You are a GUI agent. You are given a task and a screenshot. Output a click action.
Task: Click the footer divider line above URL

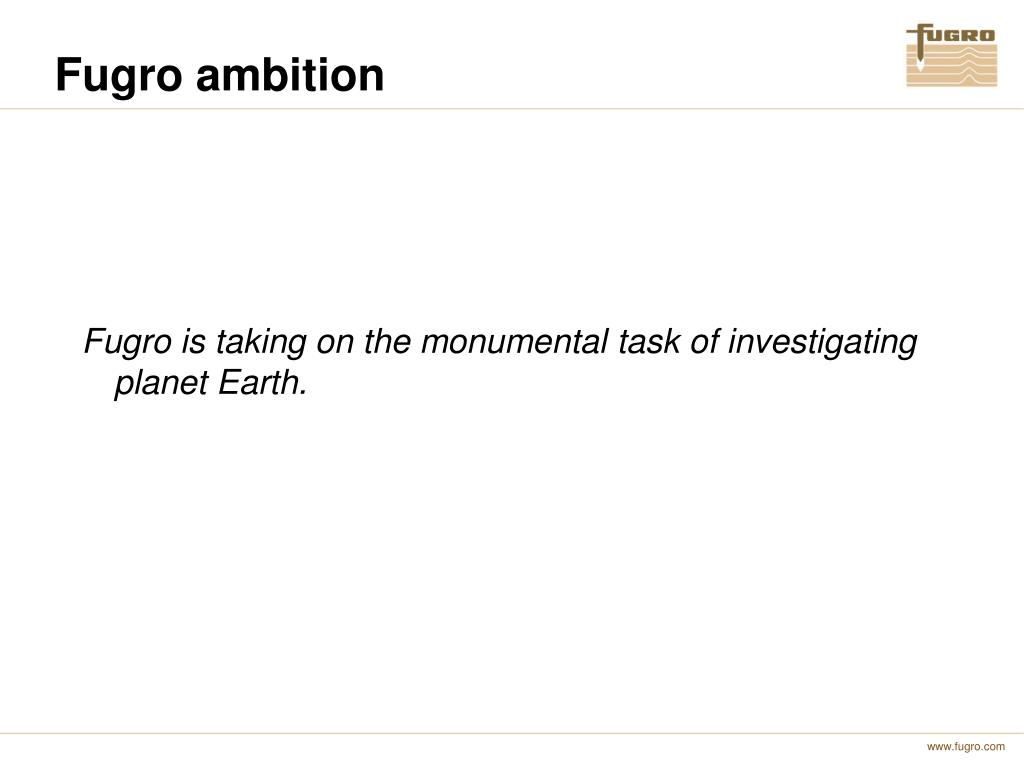(x=512, y=733)
